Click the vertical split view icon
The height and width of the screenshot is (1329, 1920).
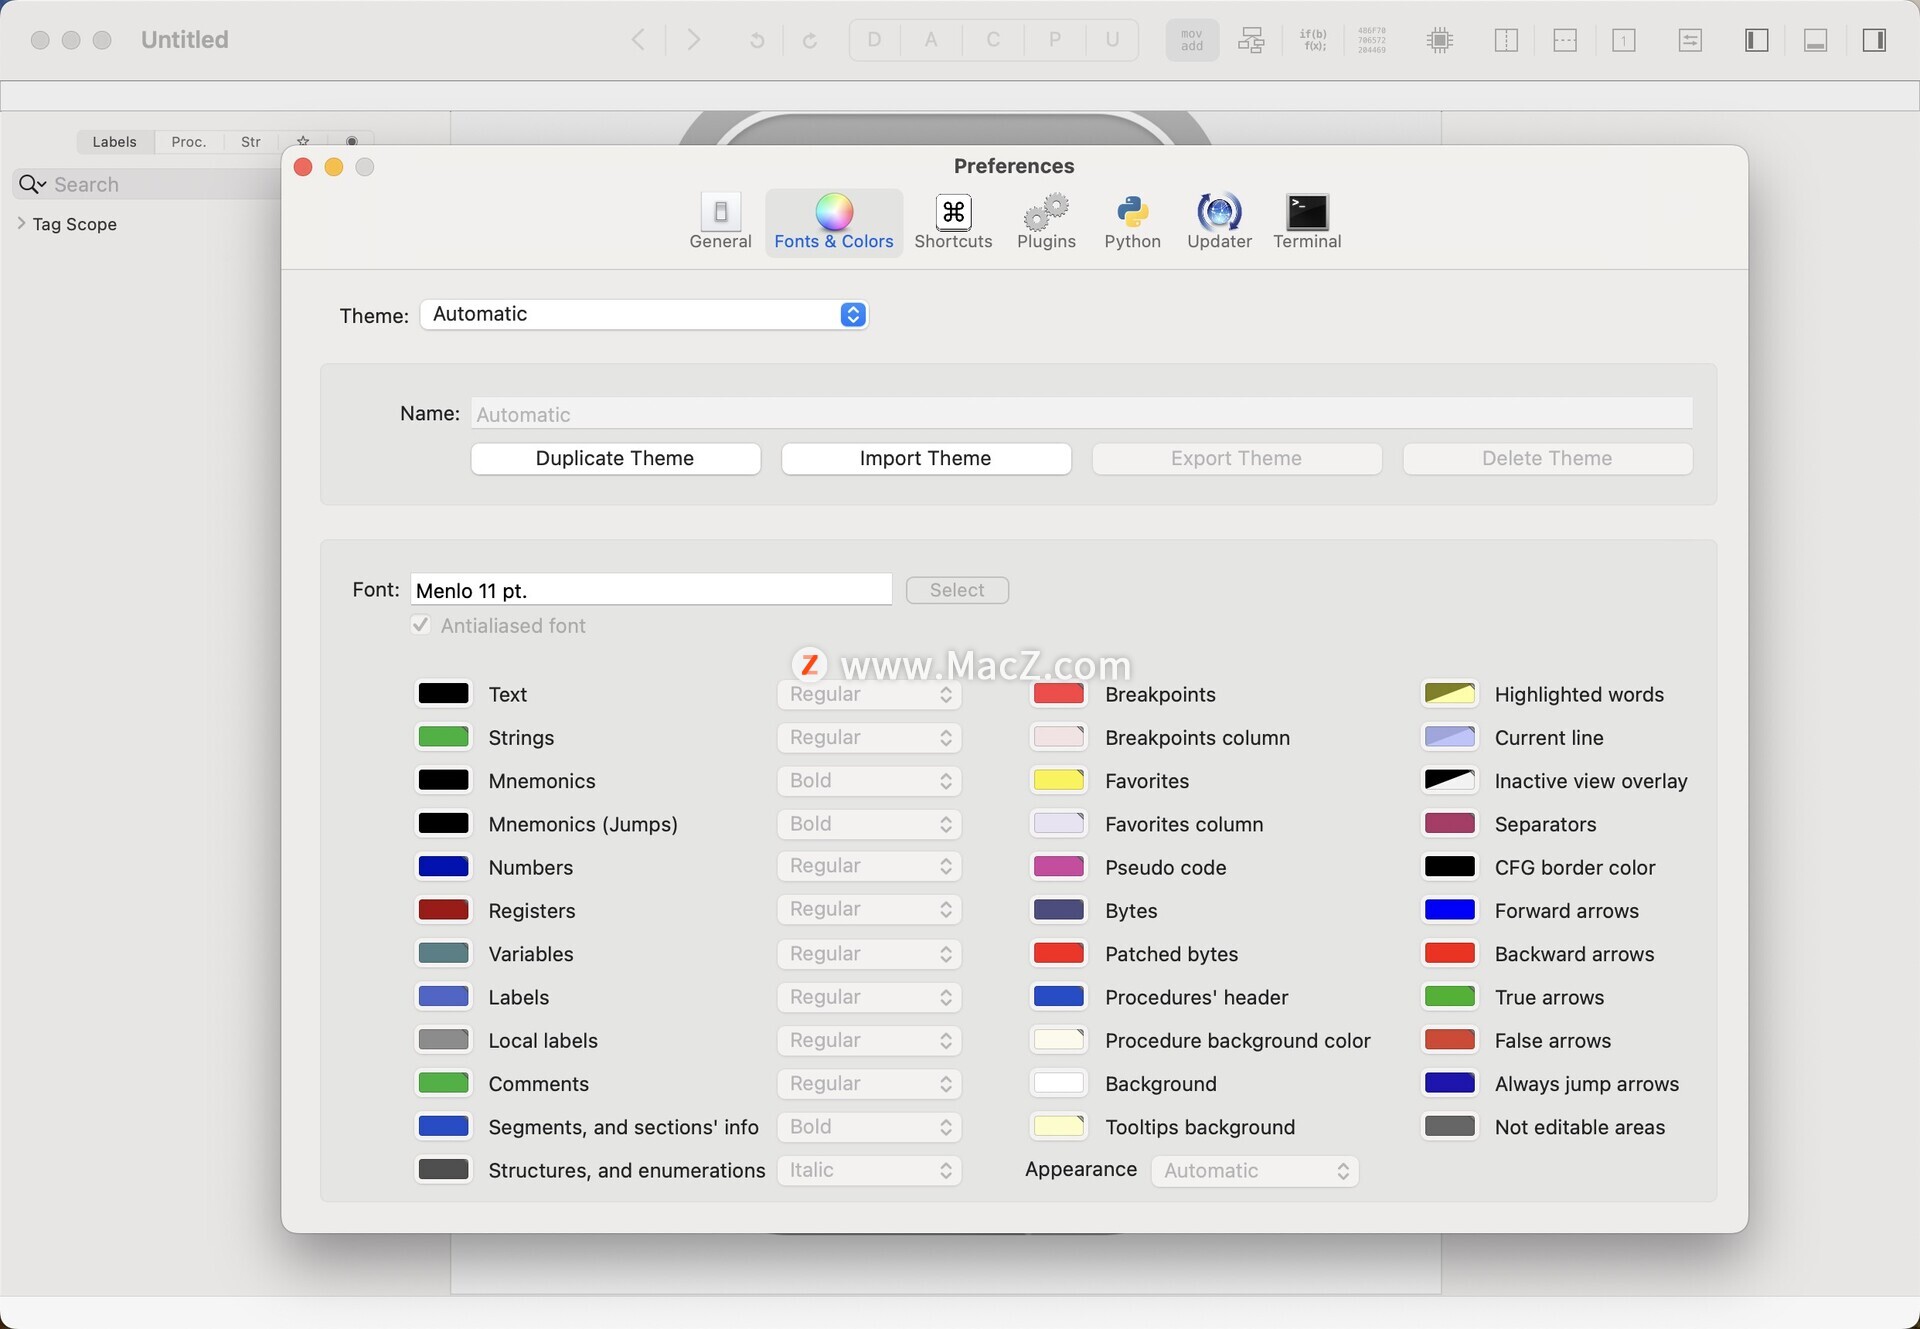[x=1506, y=40]
